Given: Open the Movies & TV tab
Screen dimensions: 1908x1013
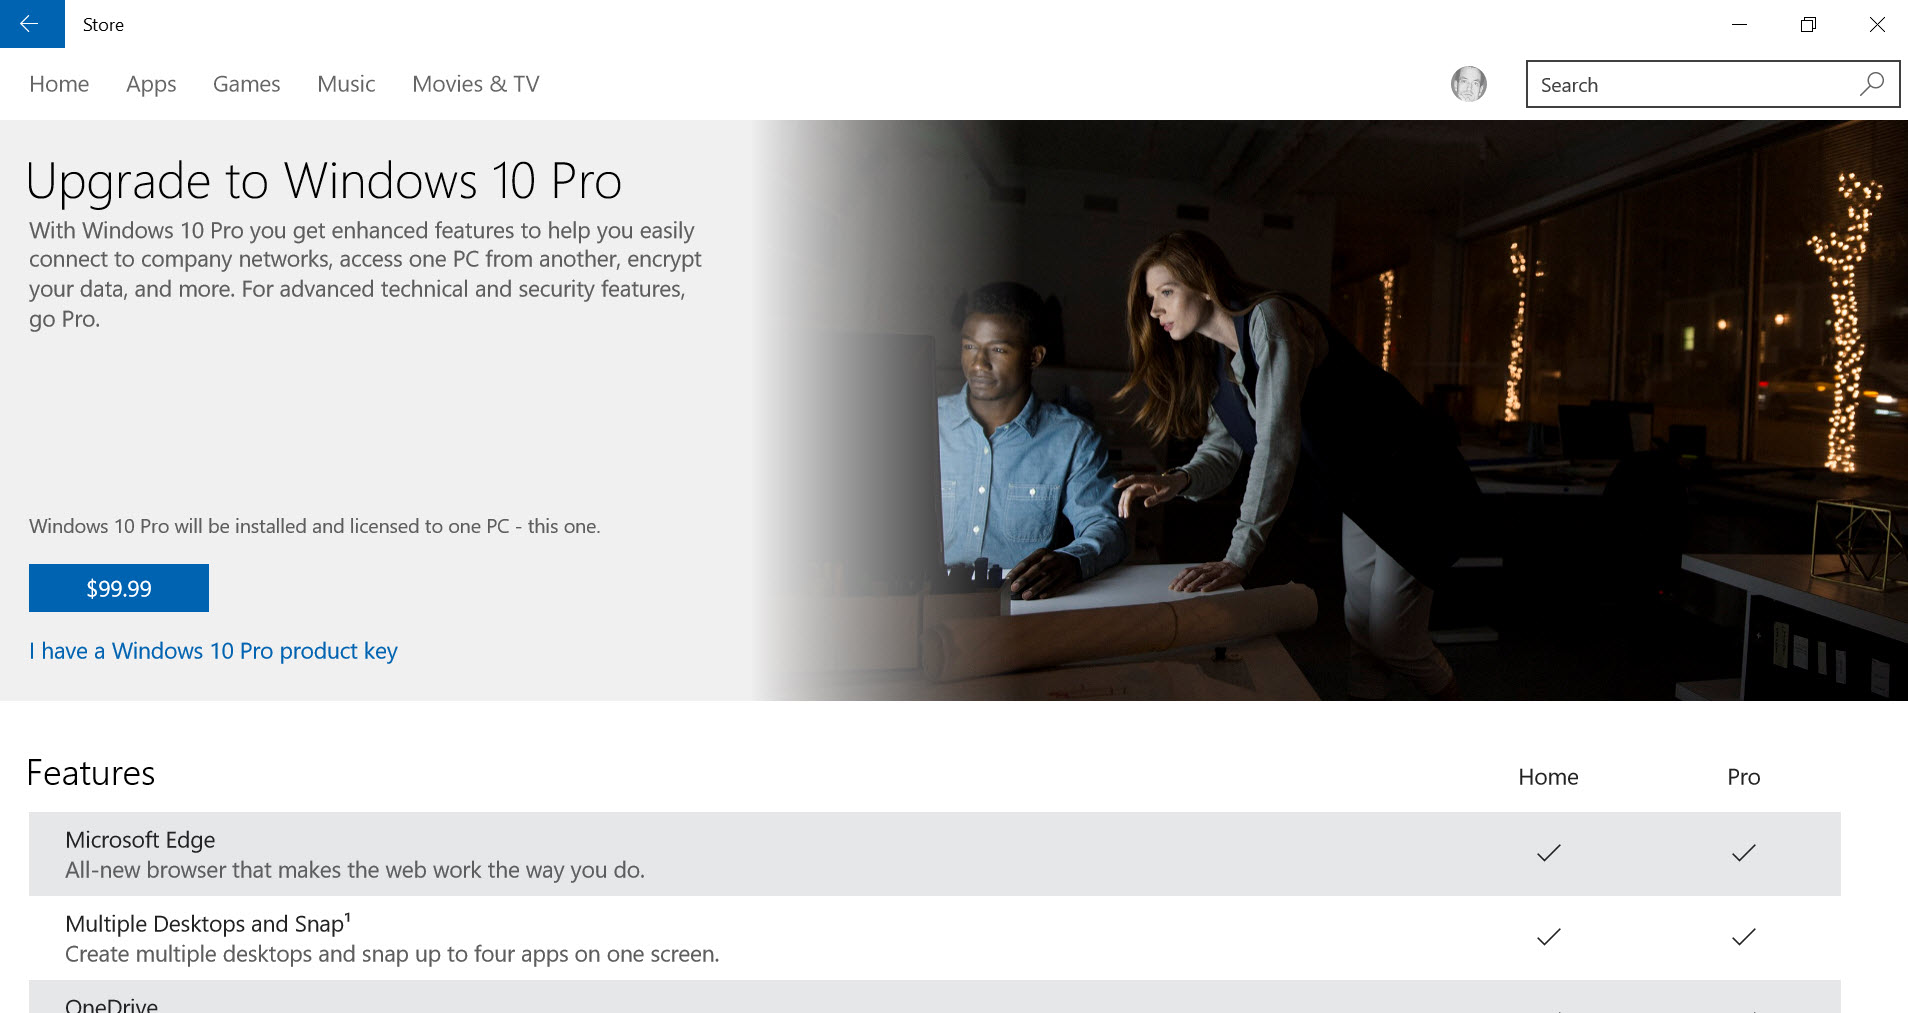Looking at the screenshot, I should point(475,84).
